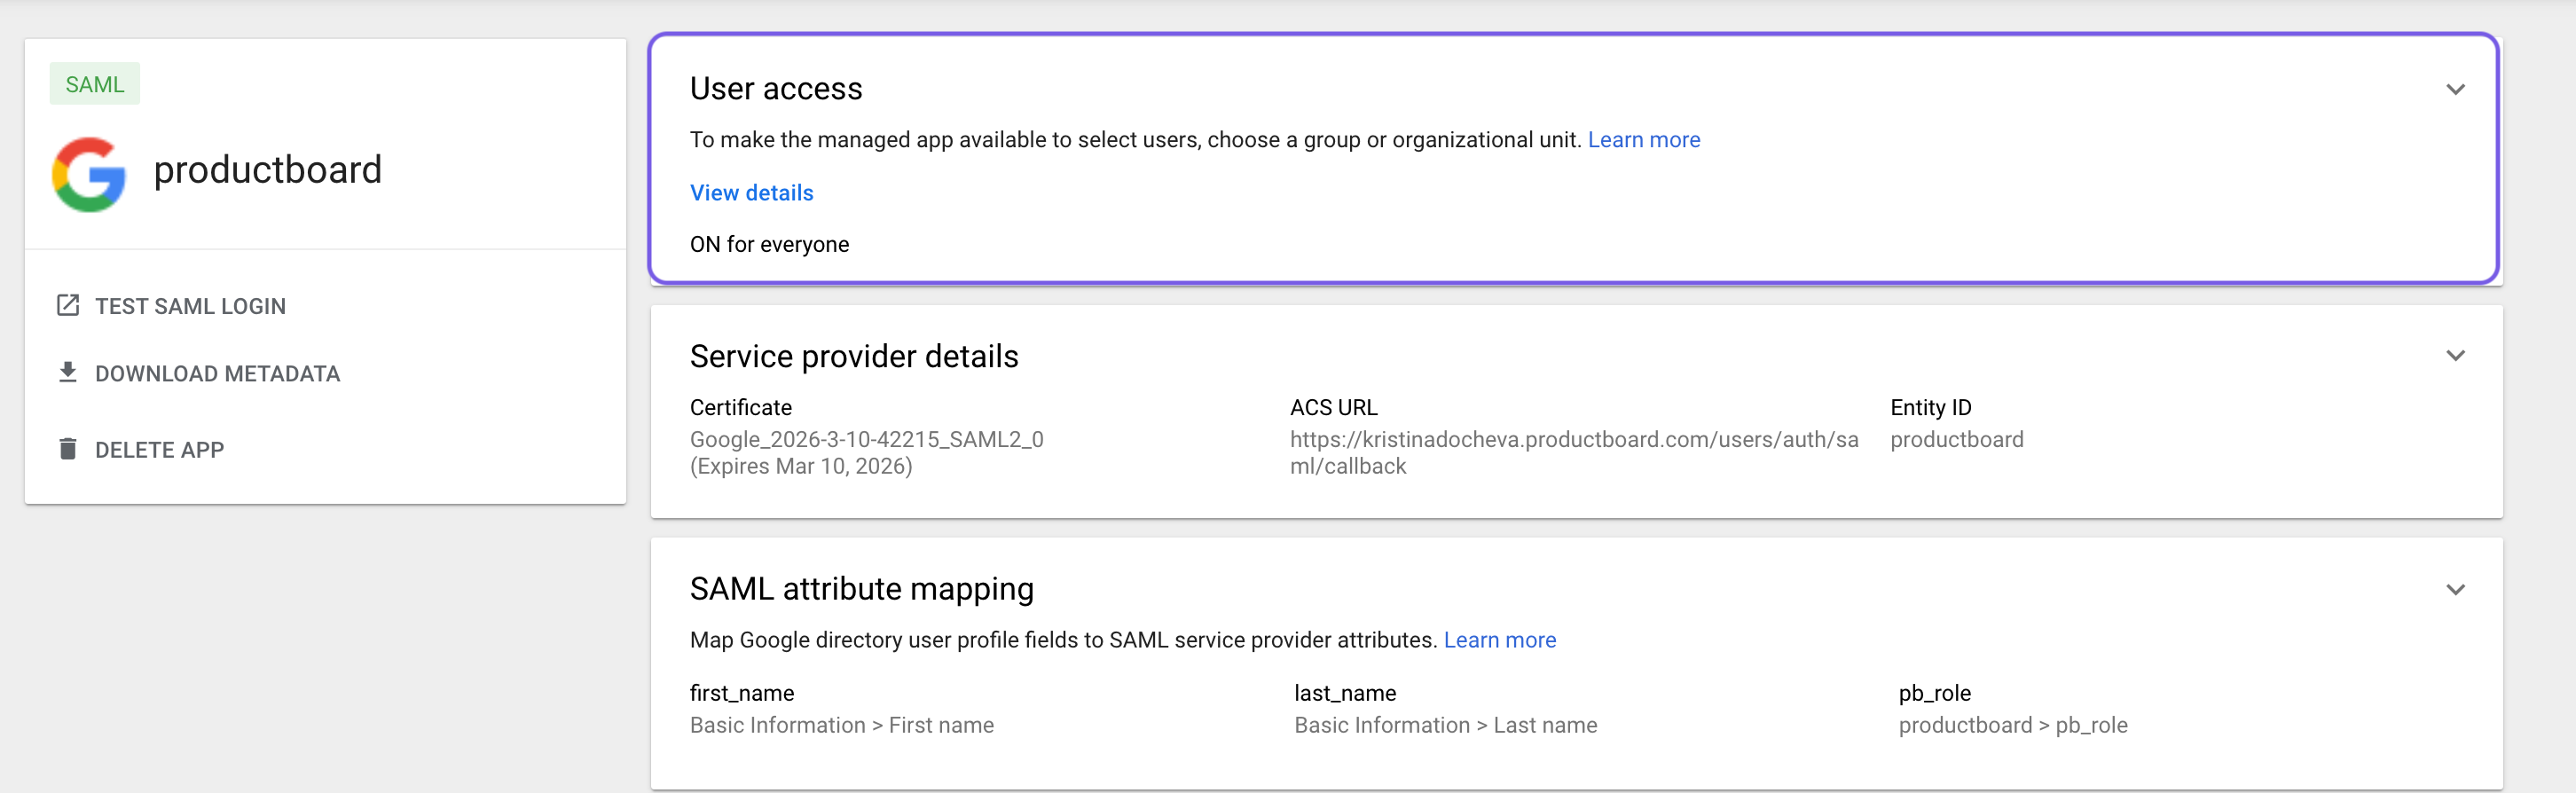This screenshot has height=793, width=2576.
Task: Click the User access heading
Action: point(776,89)
